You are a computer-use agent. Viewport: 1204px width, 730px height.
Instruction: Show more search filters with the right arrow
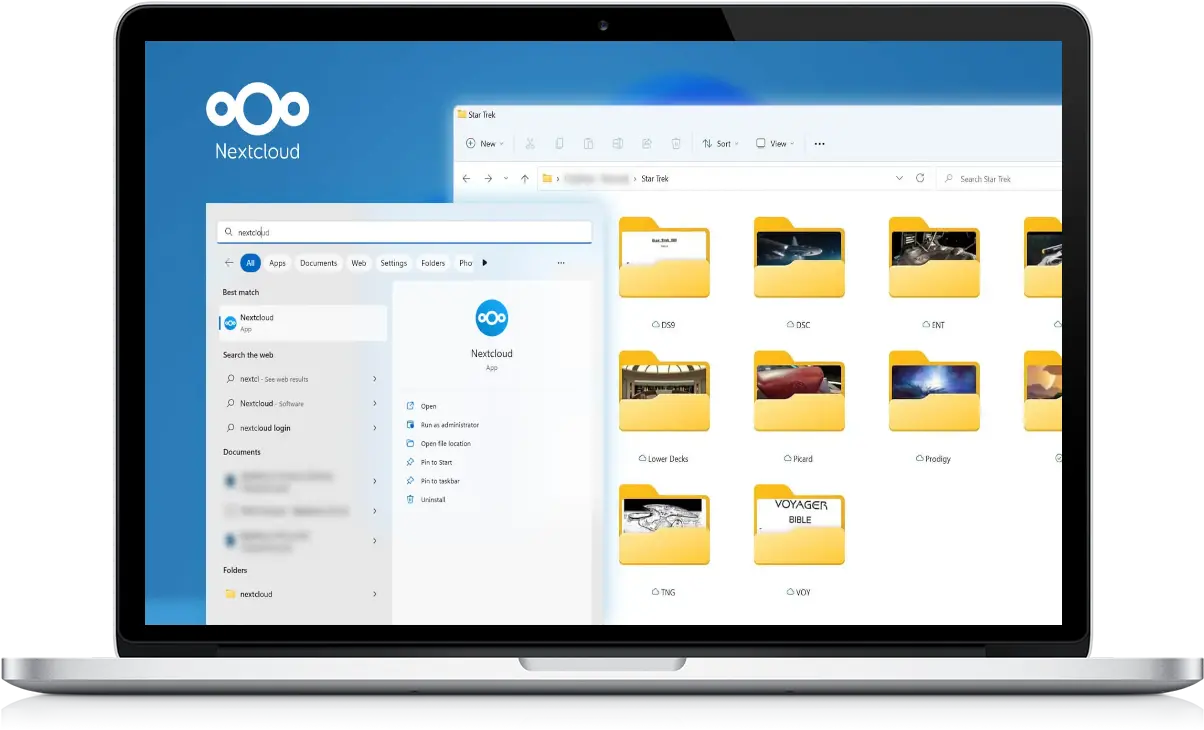click(485, 263)
